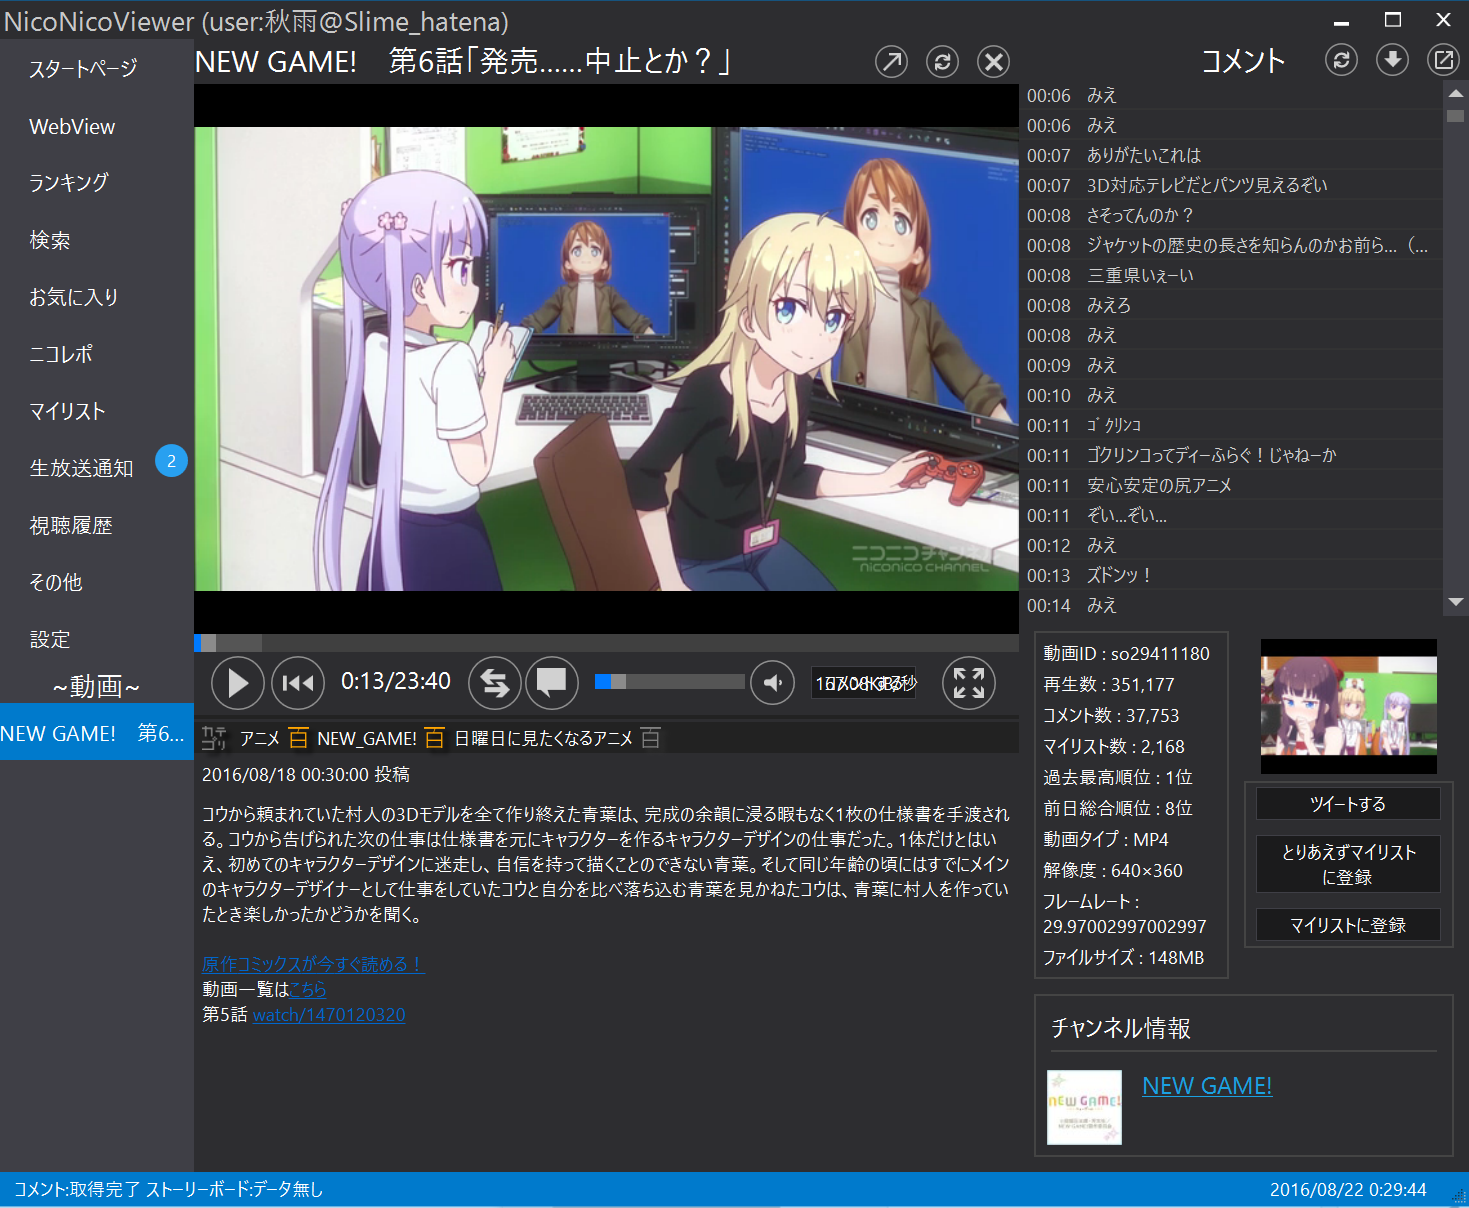1469x1208 pixels.
Task: Open the こちら video list link
Action: (x=307, y=989)
